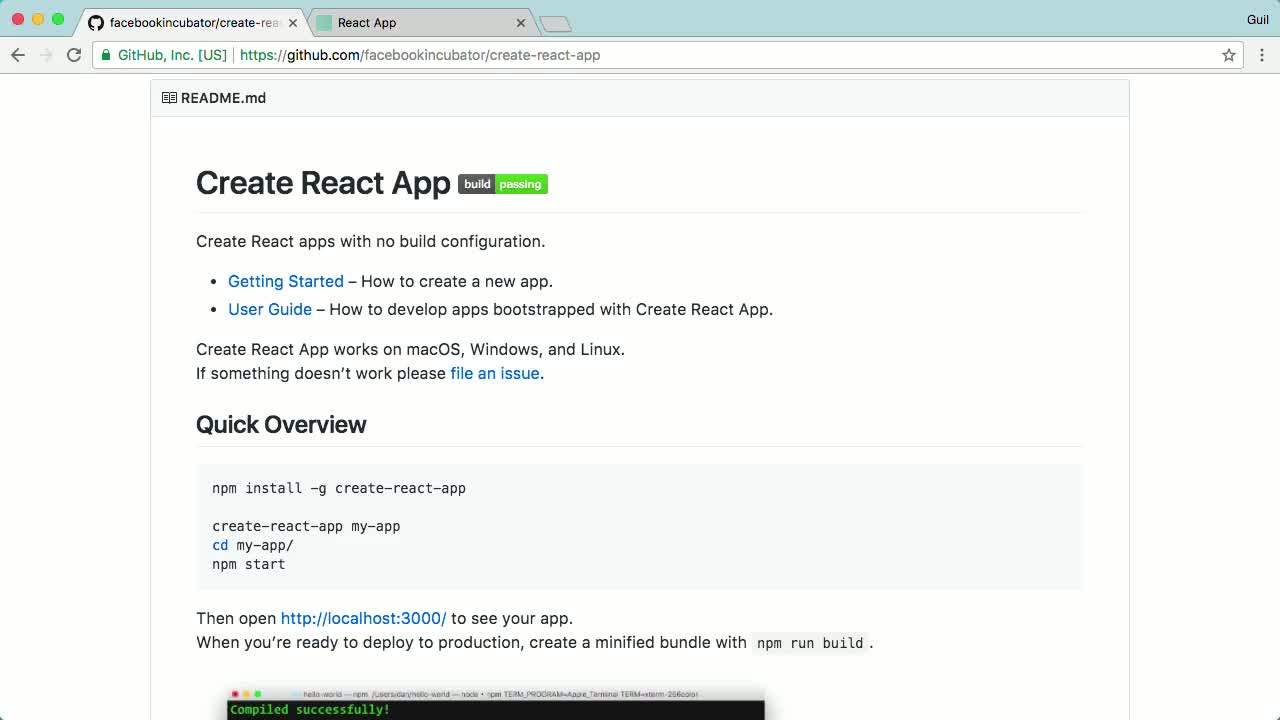Close the window with red button
This screenshot has width=1280, height=720.
click(18, 19)
